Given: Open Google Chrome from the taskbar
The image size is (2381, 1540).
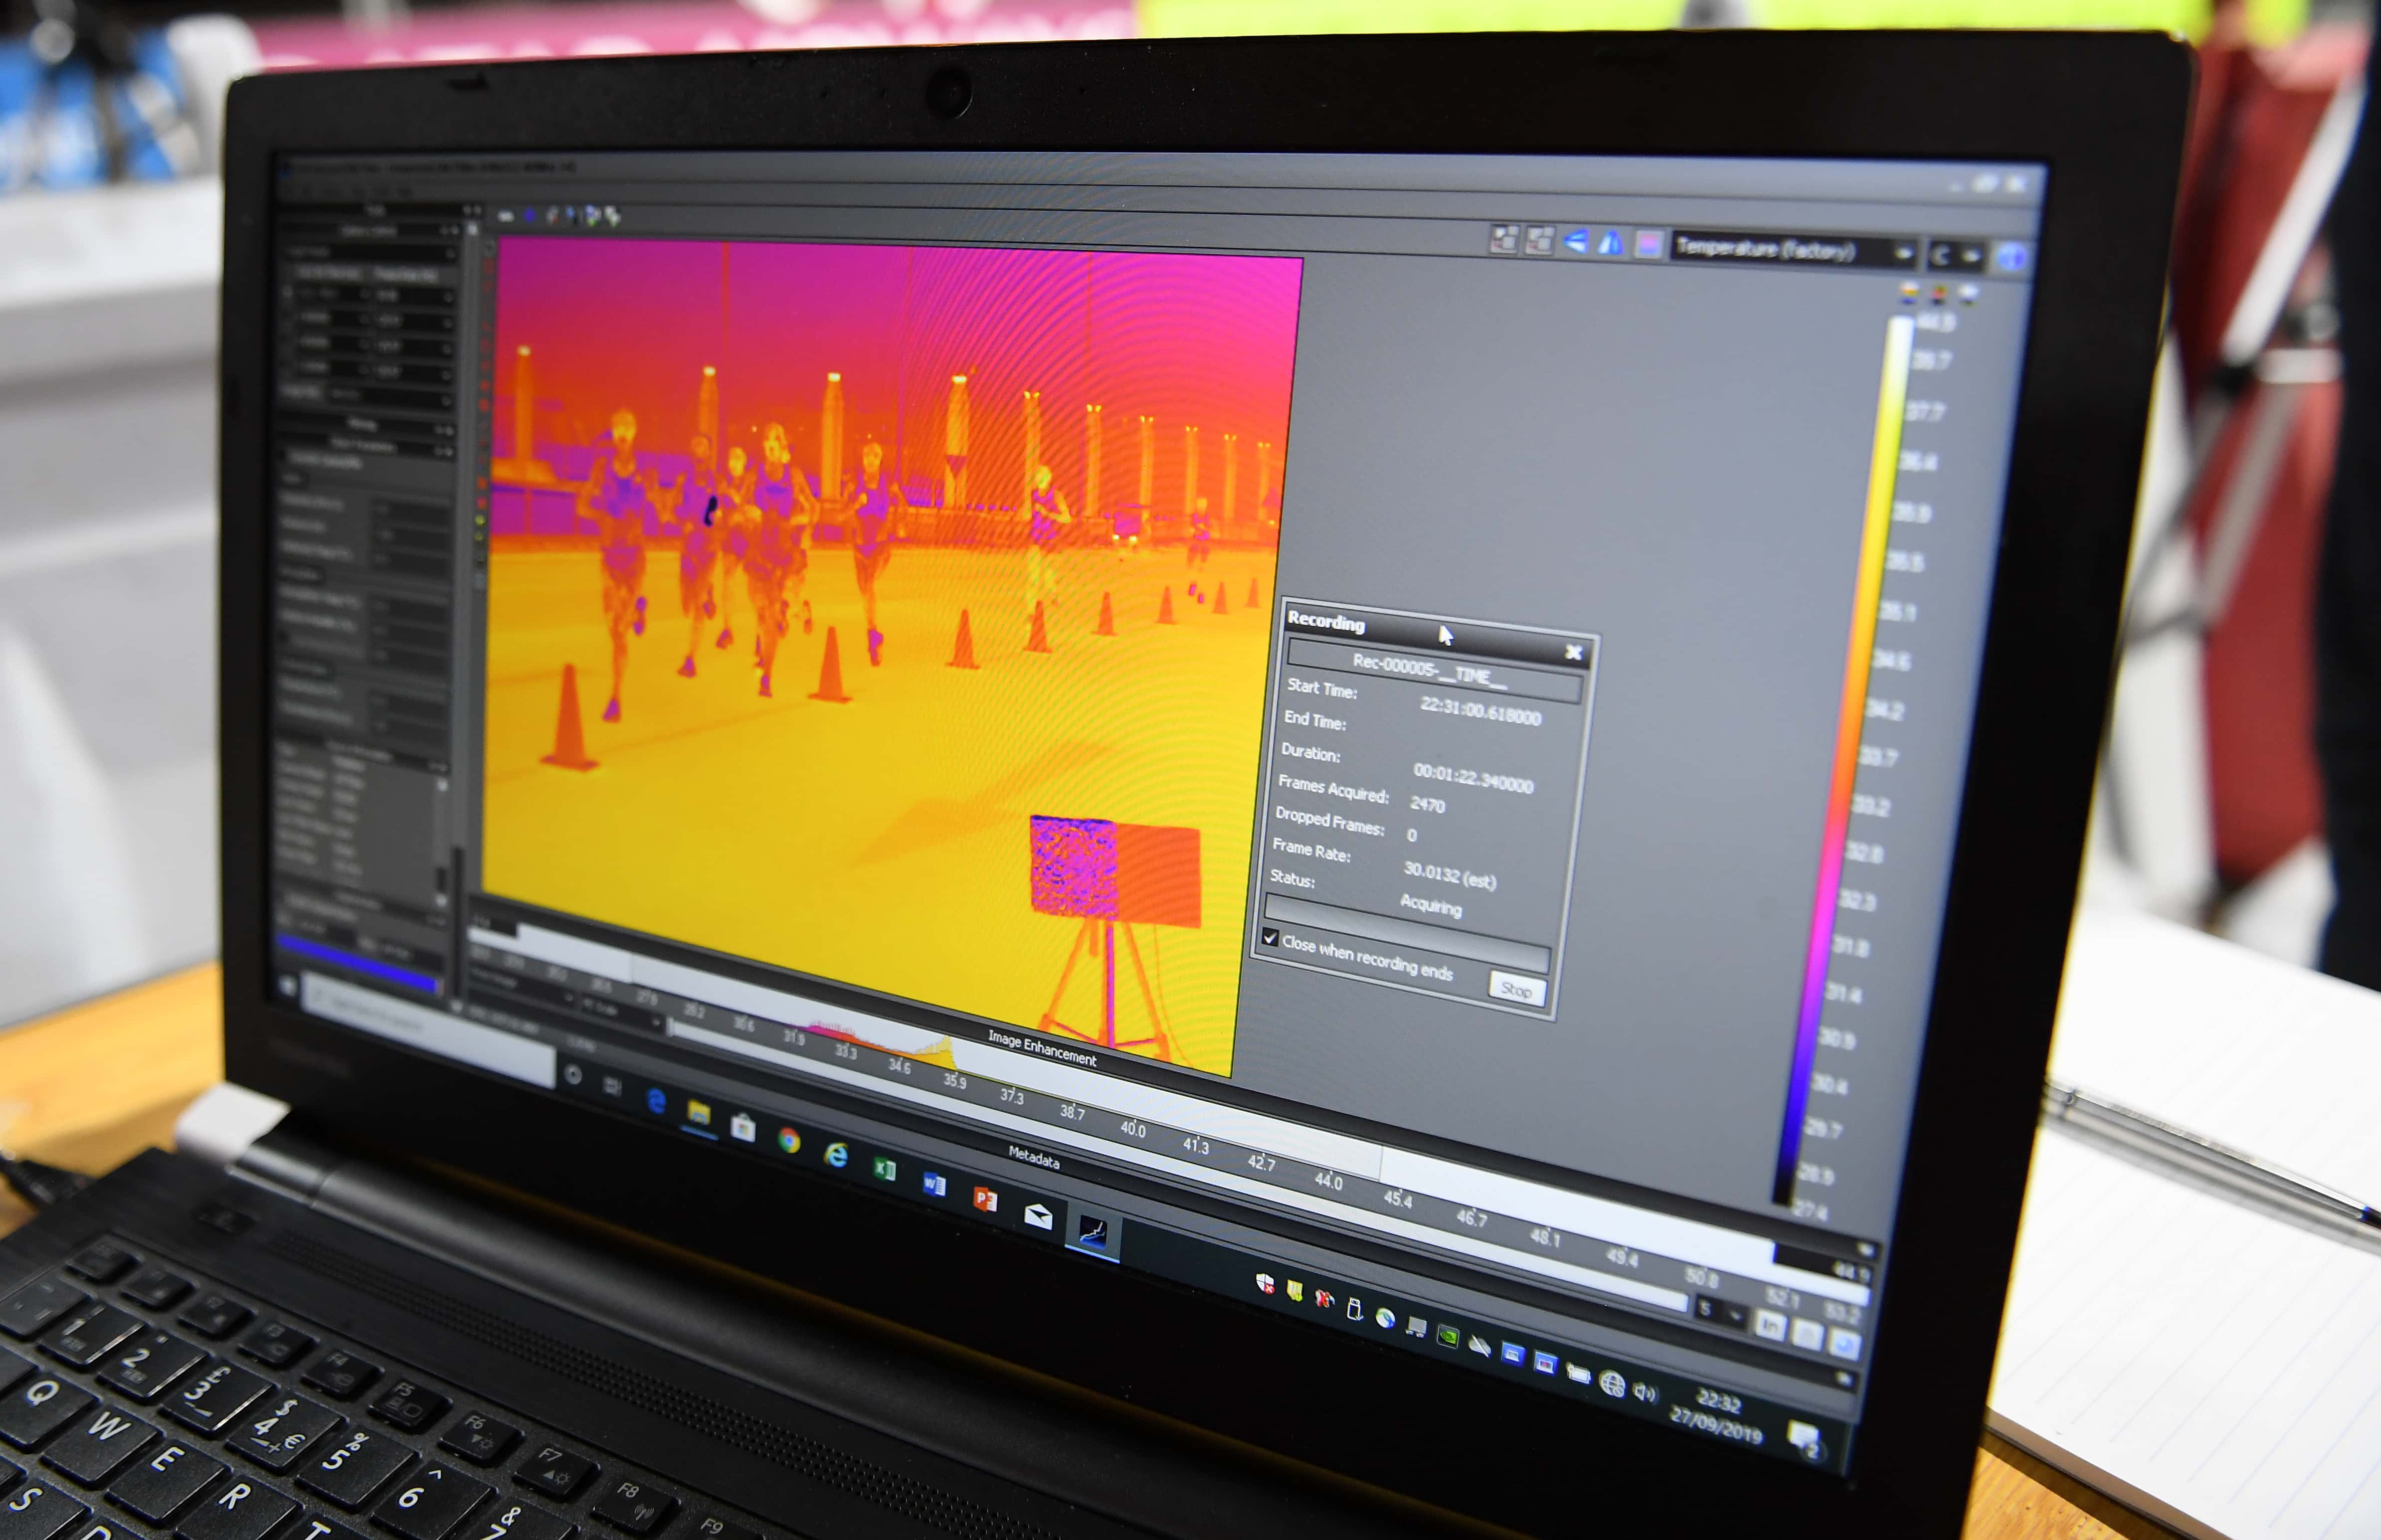Looking at the screenshot, I should (789, 1141).
